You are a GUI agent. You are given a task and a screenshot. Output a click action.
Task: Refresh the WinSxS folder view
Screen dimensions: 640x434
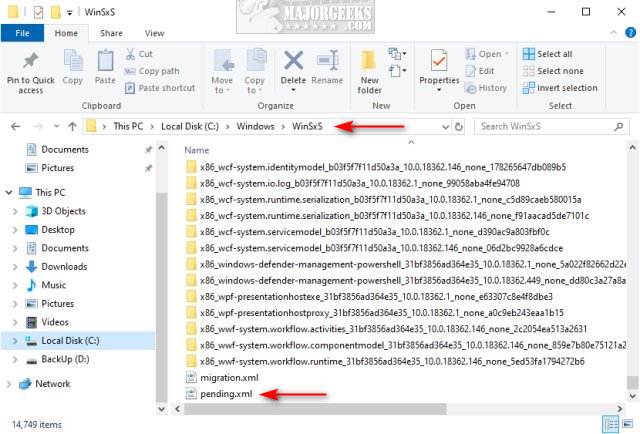[458, 127]
